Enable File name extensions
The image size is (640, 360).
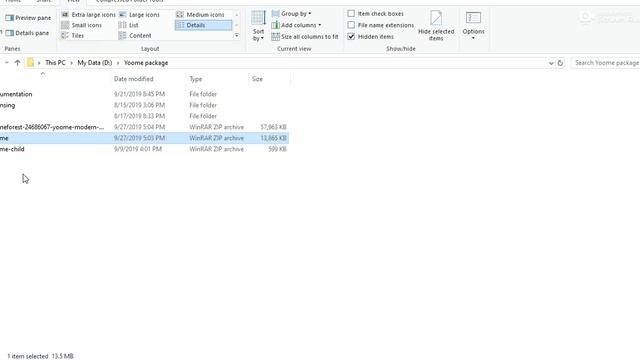click(380, 25)
